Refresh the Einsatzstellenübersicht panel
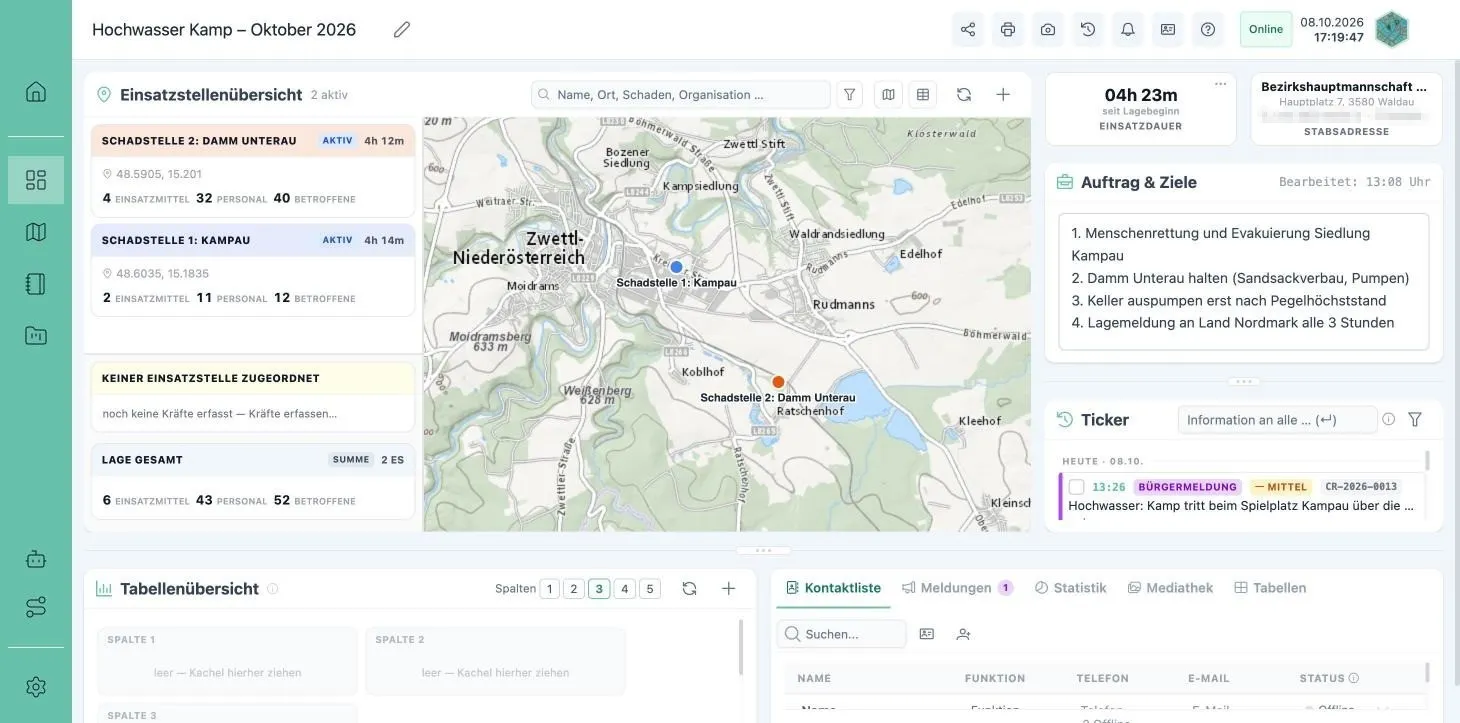The height and width of the screenshot is (723, 1460). coord(964,95)
